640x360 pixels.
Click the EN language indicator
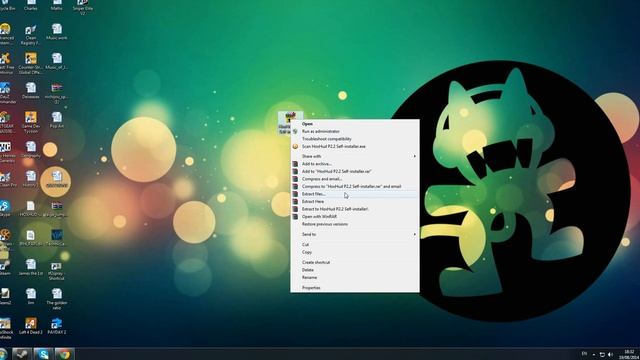(x=584, y=354)
